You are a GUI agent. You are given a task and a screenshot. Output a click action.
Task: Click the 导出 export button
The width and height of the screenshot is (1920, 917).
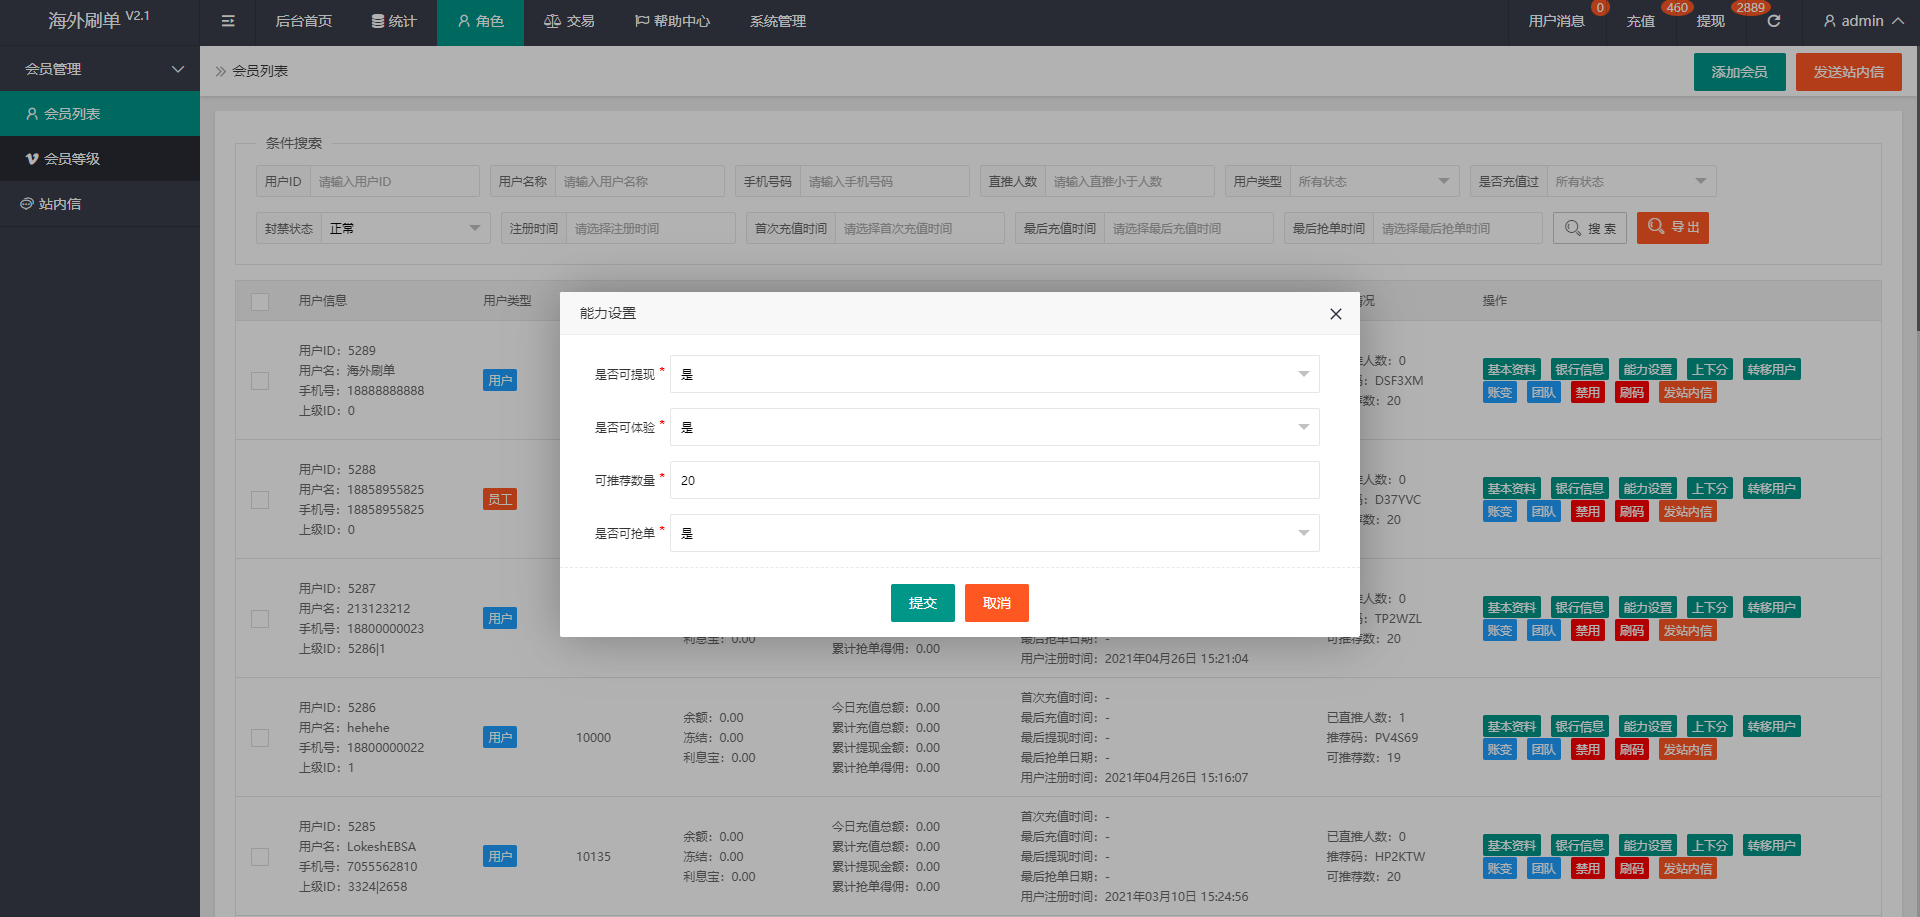point(1672,228)
